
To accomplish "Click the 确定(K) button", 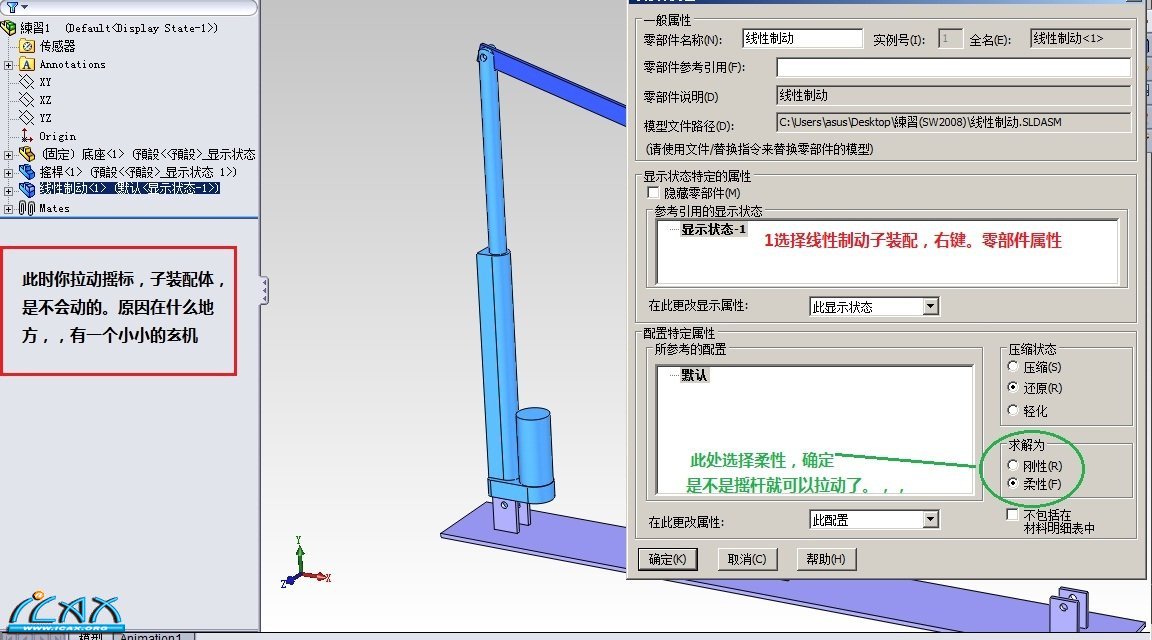I will 667,559.
